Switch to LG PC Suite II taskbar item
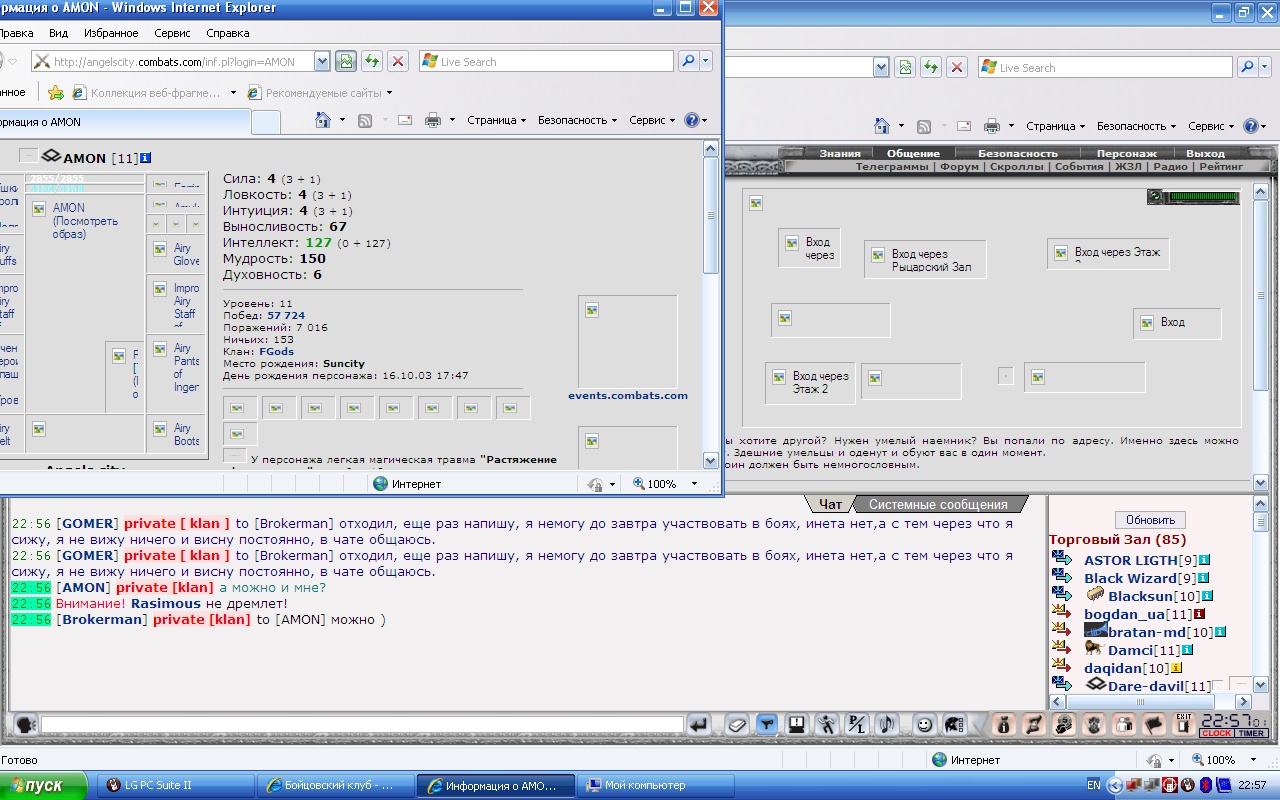Image resolution: width=1280 pixels, height=800 pixels. point(176,785)
